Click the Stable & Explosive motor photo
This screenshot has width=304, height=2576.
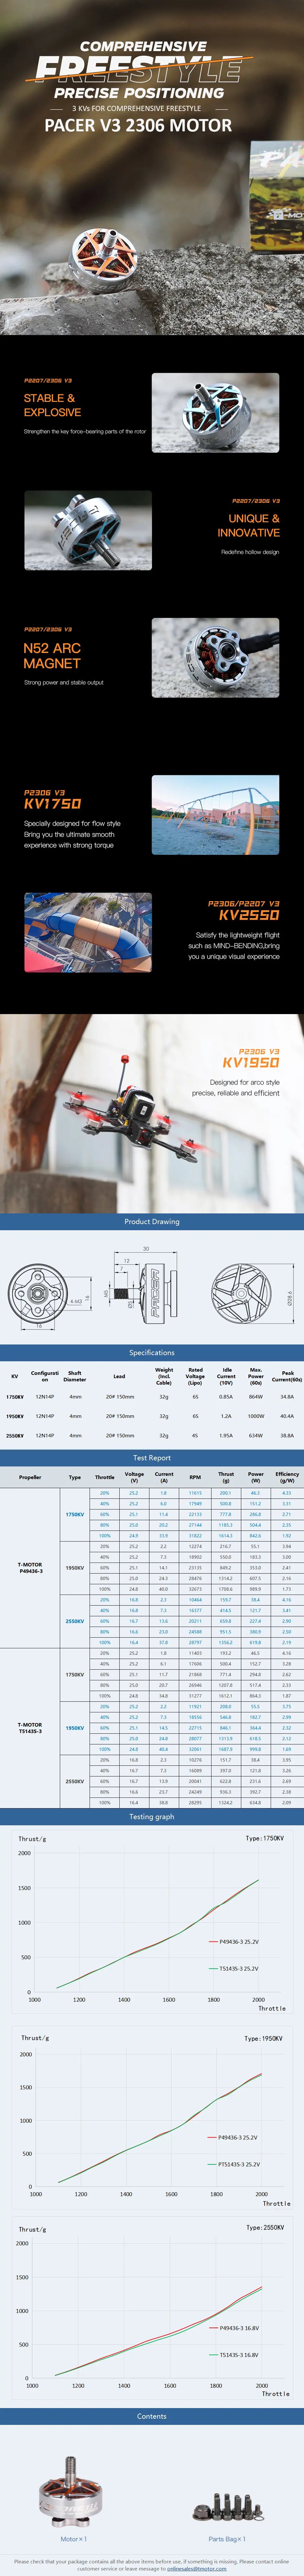click(x=215, y=413)
